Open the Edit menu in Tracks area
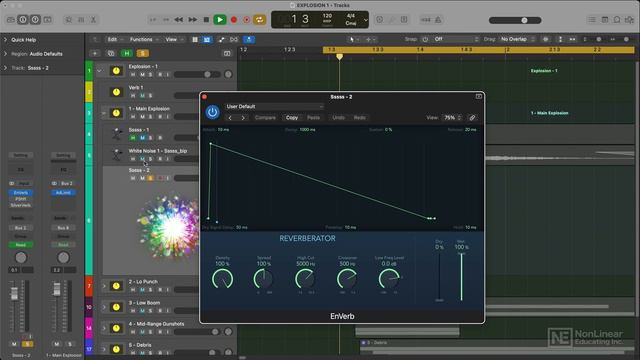The image size is (640, 360). point(114,40)
